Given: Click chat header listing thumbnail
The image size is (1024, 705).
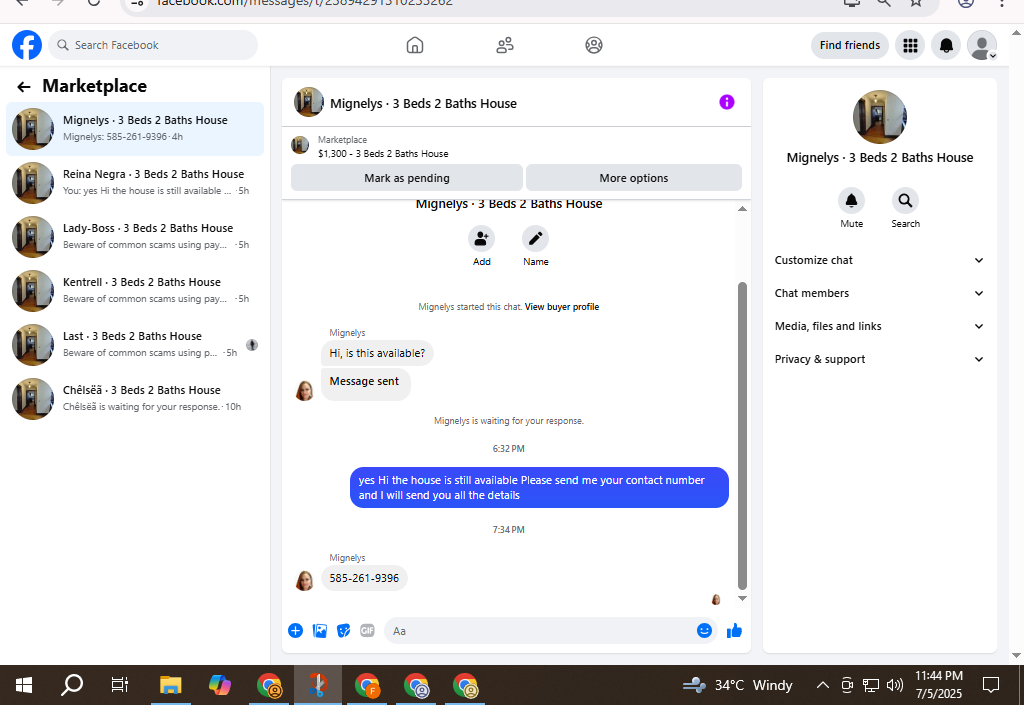Looking at the screenshot, I should pos(308,102).
